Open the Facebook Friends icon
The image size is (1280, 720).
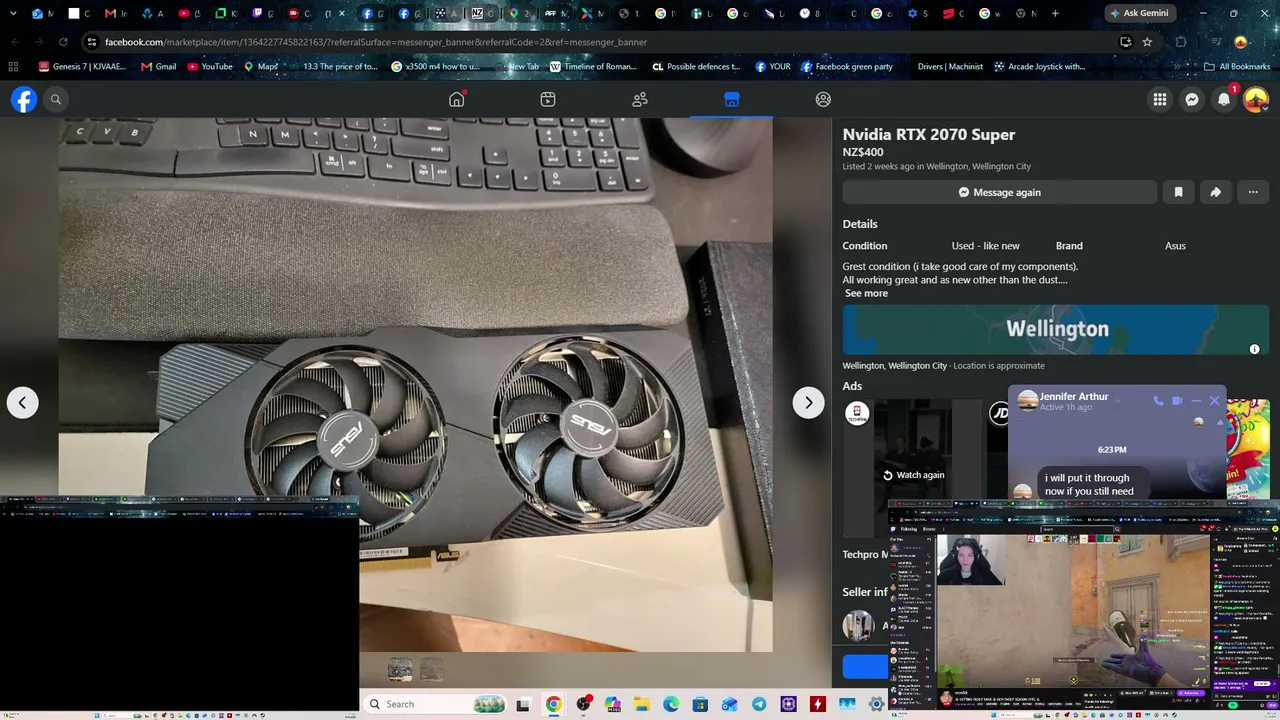coord(640,99)
